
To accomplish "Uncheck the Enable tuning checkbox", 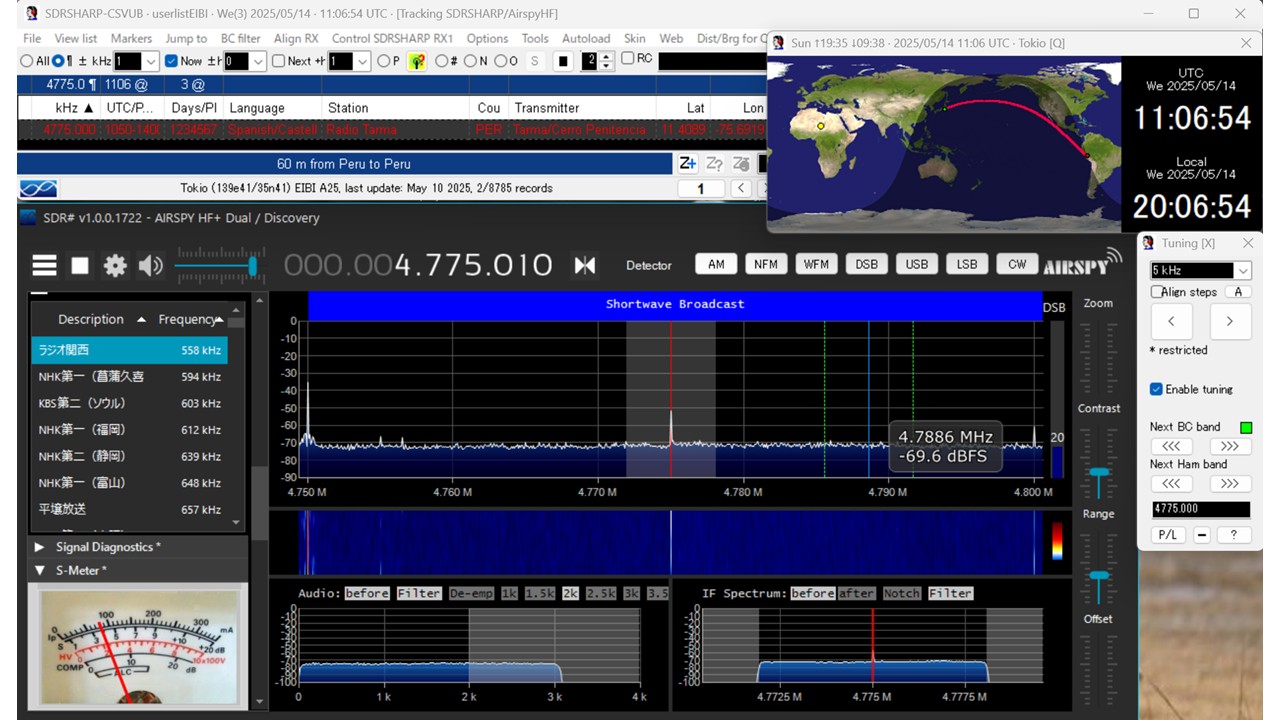I will (1156, 389).
